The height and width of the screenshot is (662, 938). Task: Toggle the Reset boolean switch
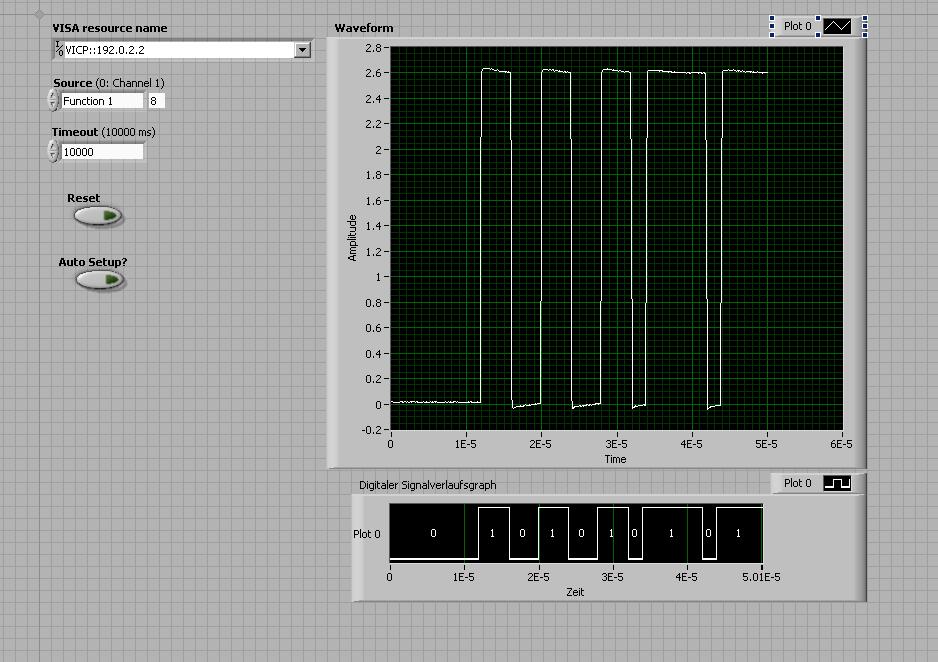(x=98, y=215)
